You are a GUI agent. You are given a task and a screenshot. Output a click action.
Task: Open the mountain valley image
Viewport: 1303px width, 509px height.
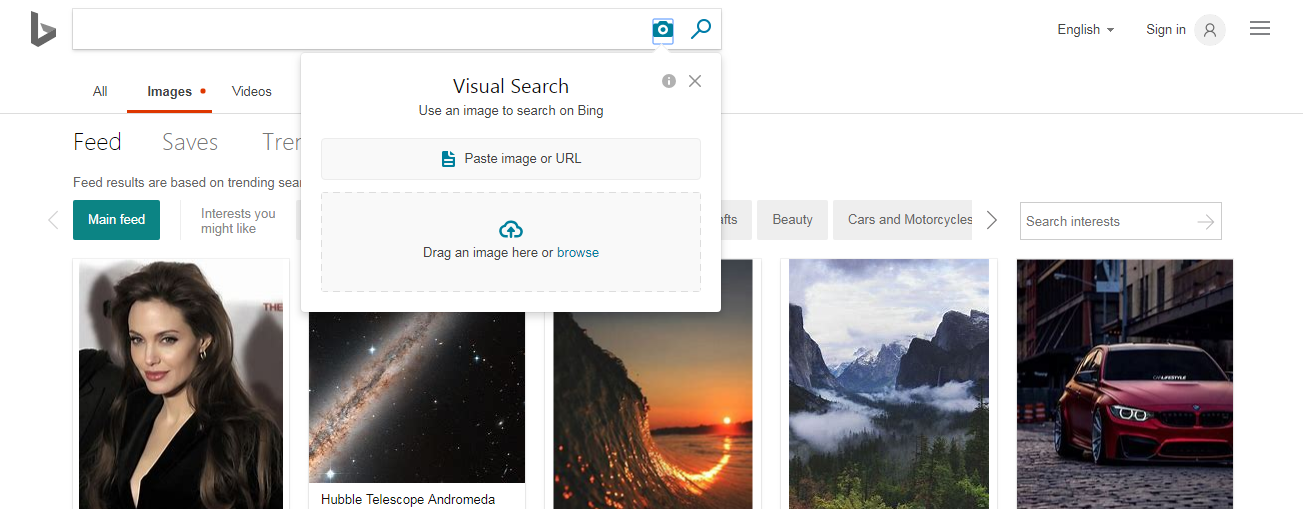889,385
